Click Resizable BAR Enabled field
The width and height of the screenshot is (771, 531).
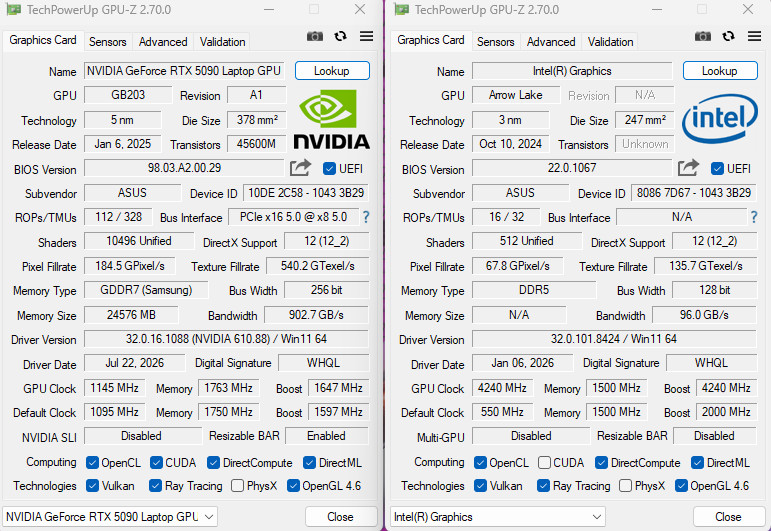(x=326, y=436)
